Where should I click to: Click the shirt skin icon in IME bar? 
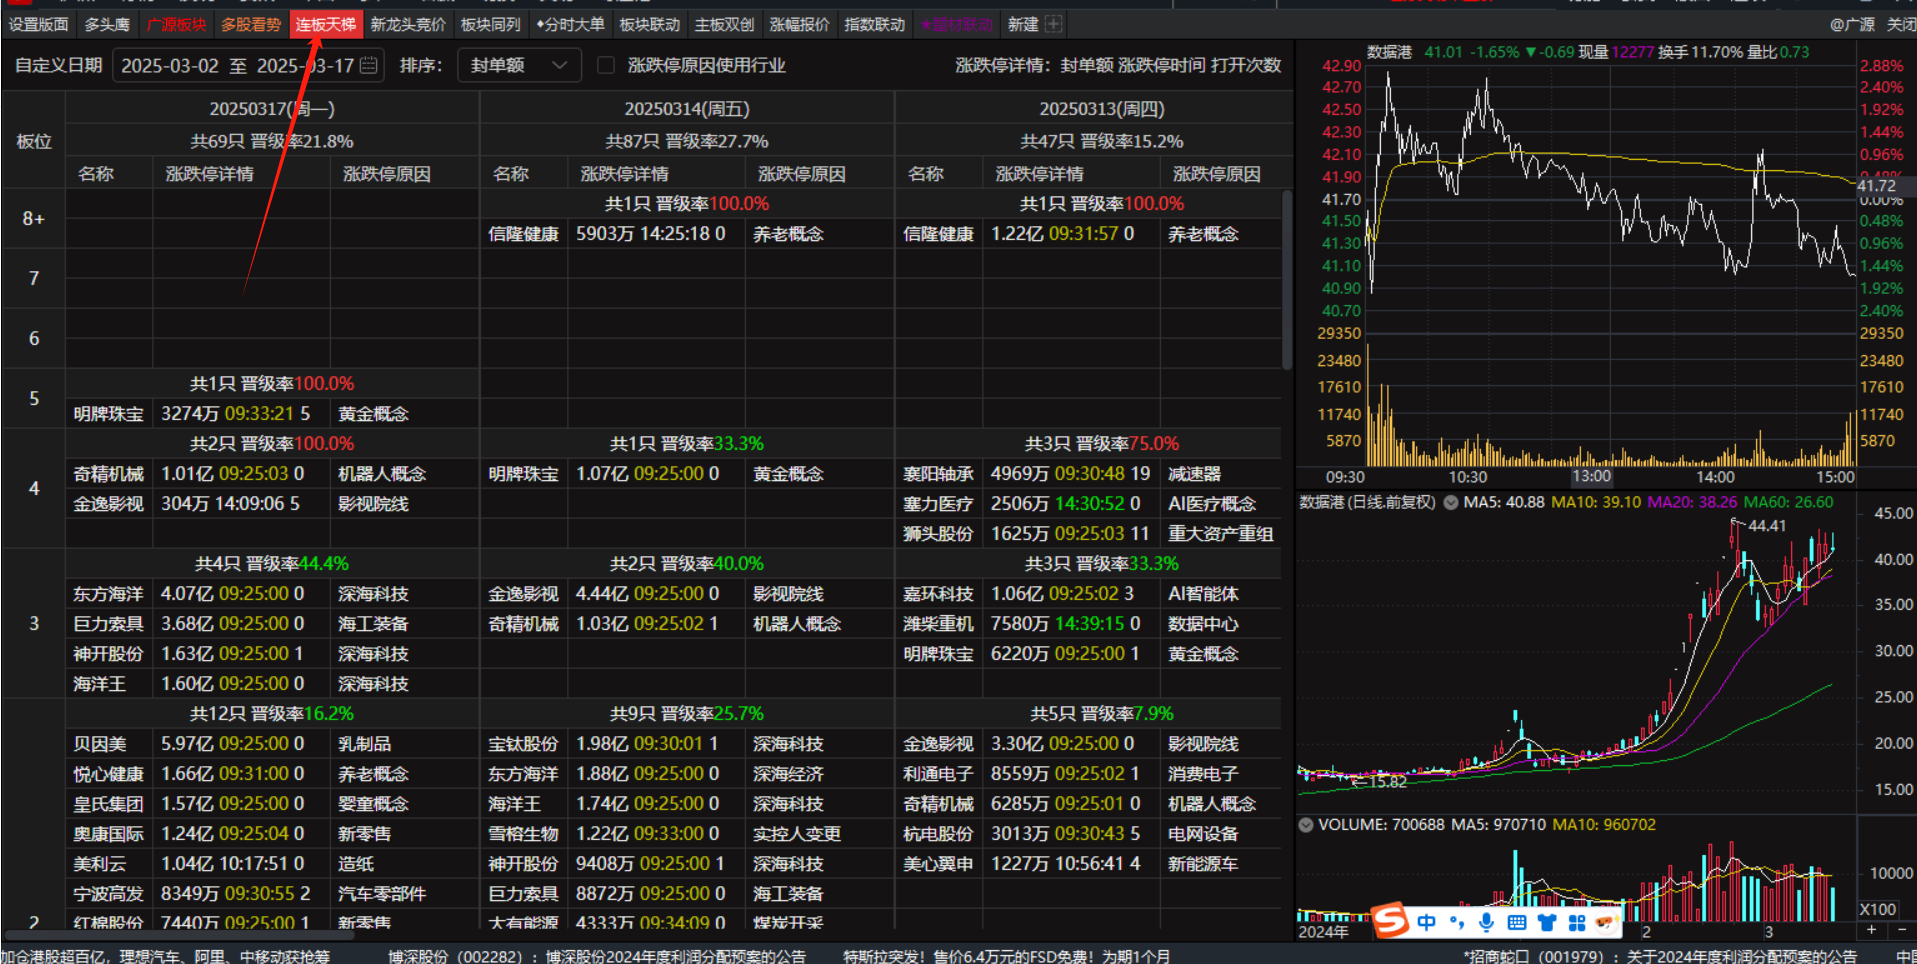pos(1547,922)
